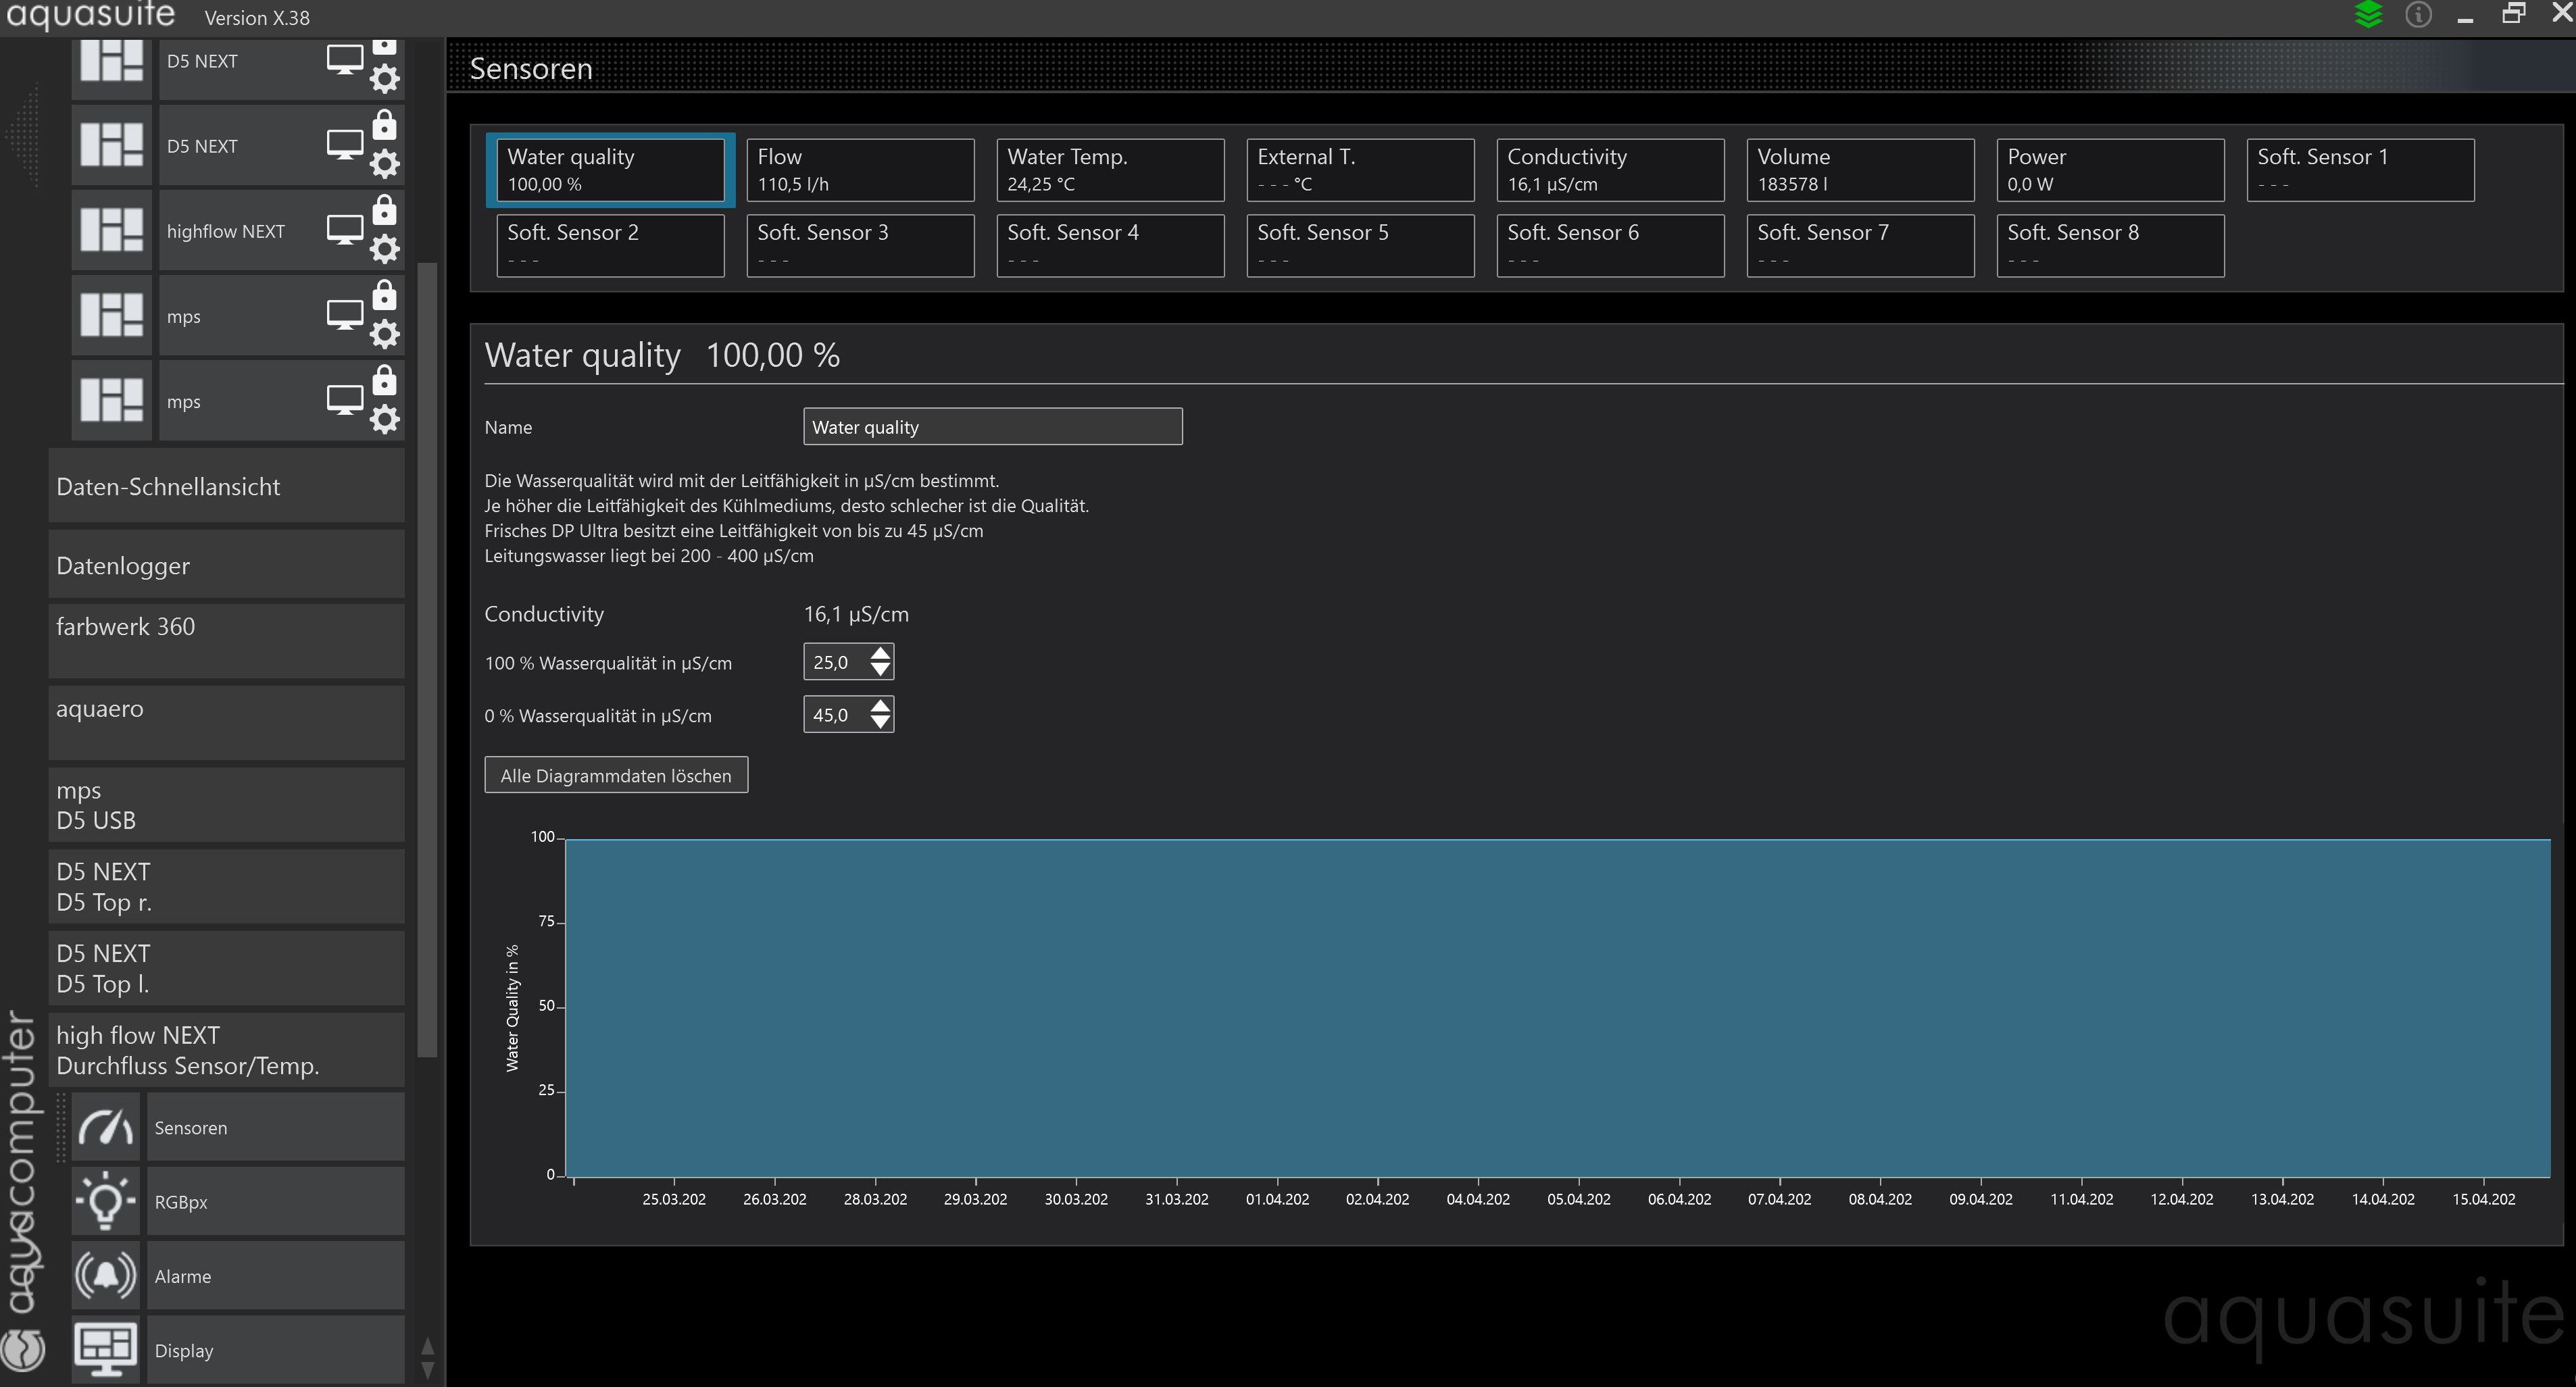Toggle the lock icon in the highflow NEXT row
Screen dimensions: 2576x1387
pyautogui.click(x=384, y=210)
